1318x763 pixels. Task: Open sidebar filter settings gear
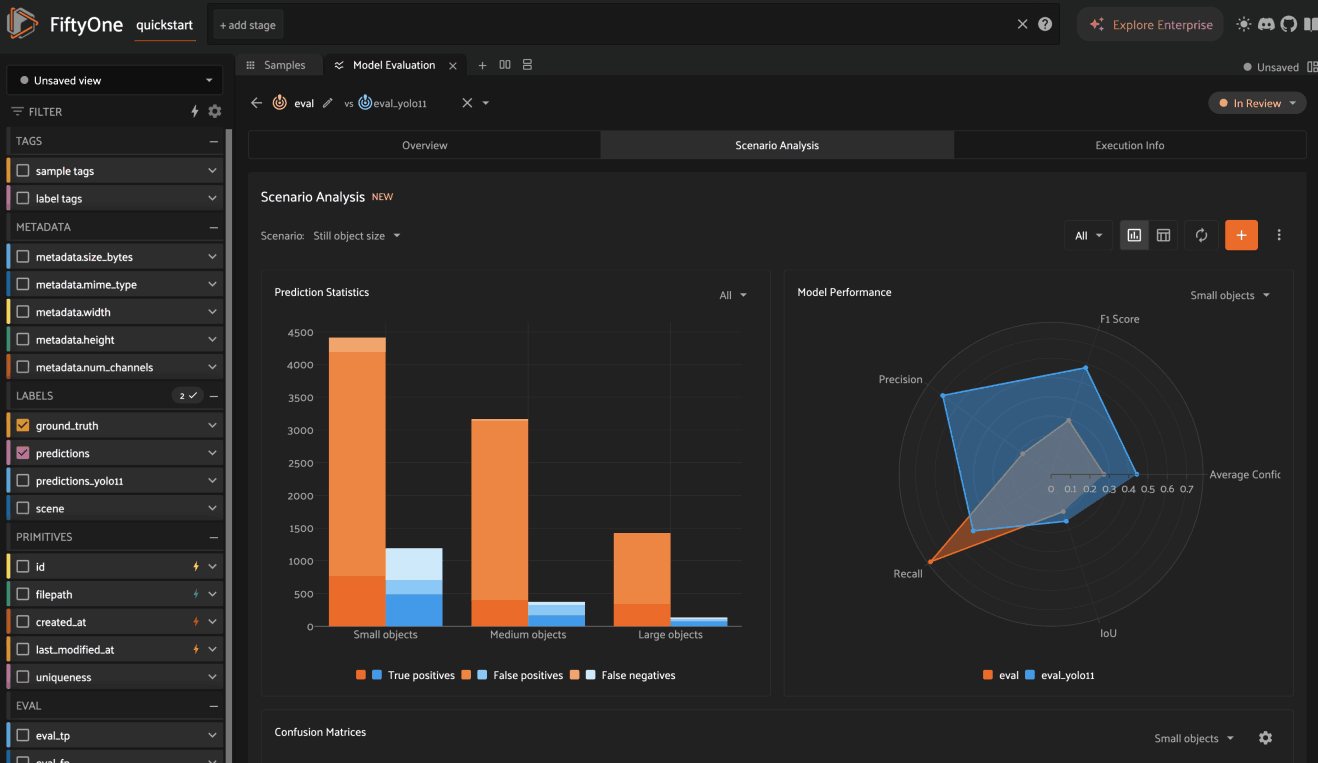point(214,112)
